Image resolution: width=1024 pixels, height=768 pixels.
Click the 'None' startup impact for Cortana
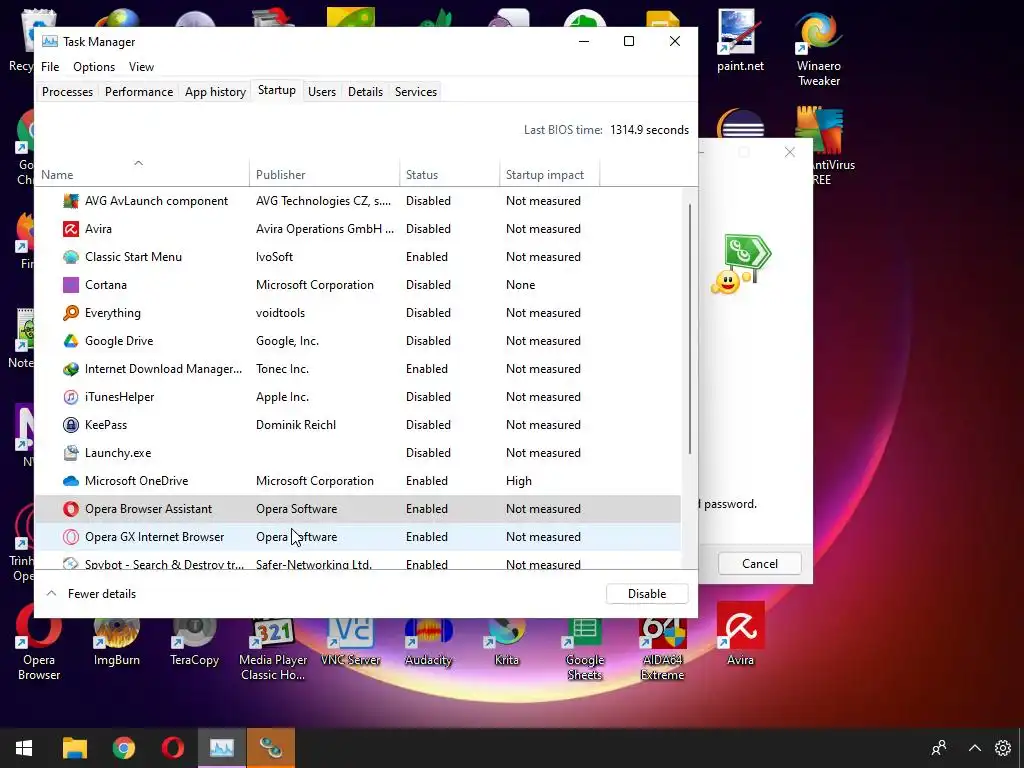520,285
